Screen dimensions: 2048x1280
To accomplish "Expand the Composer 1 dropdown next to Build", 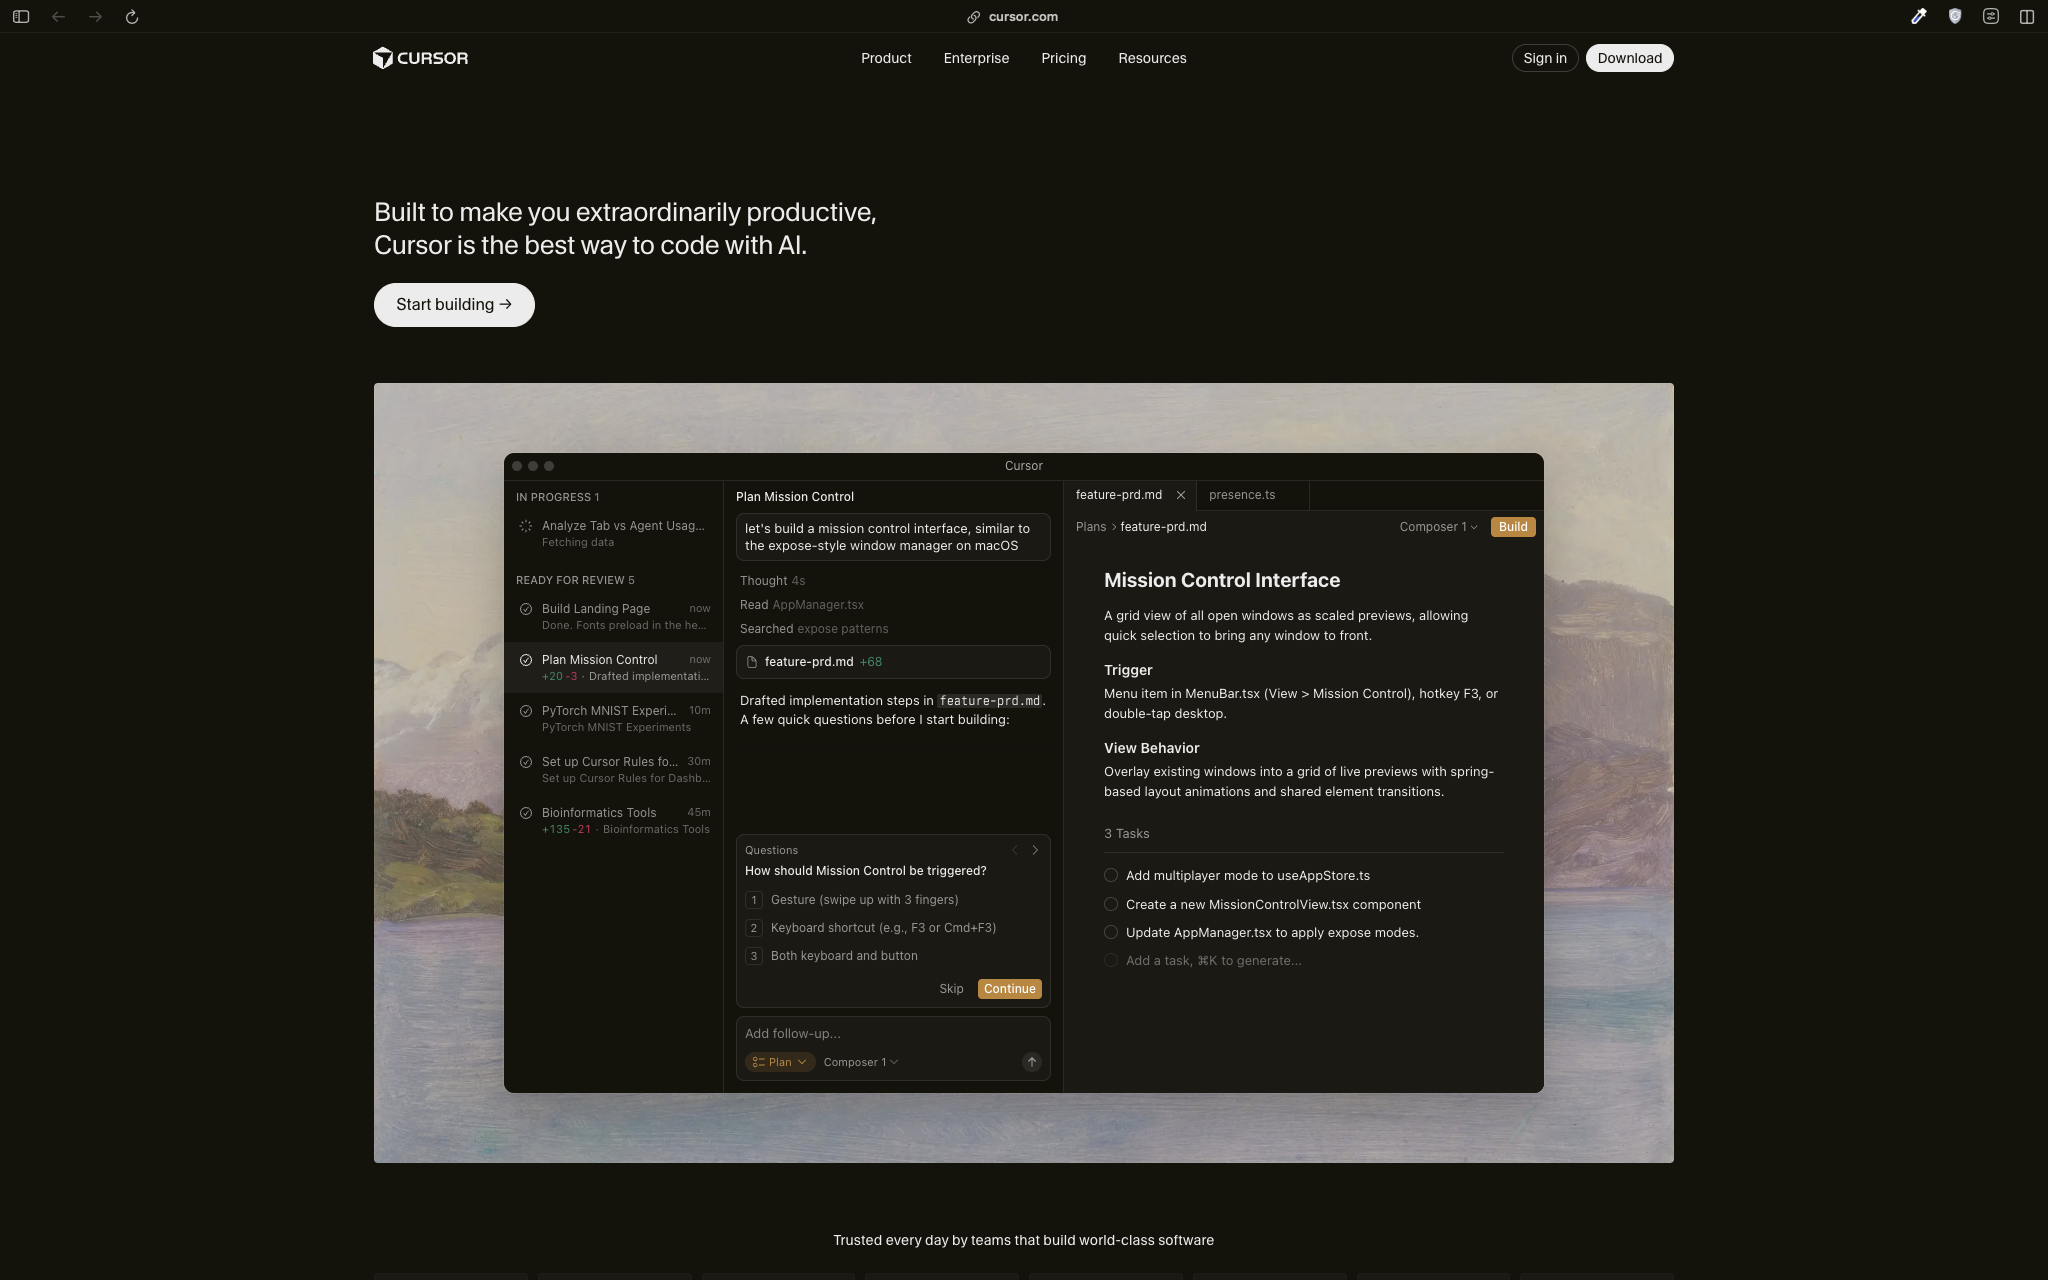I will point(1438,527).
